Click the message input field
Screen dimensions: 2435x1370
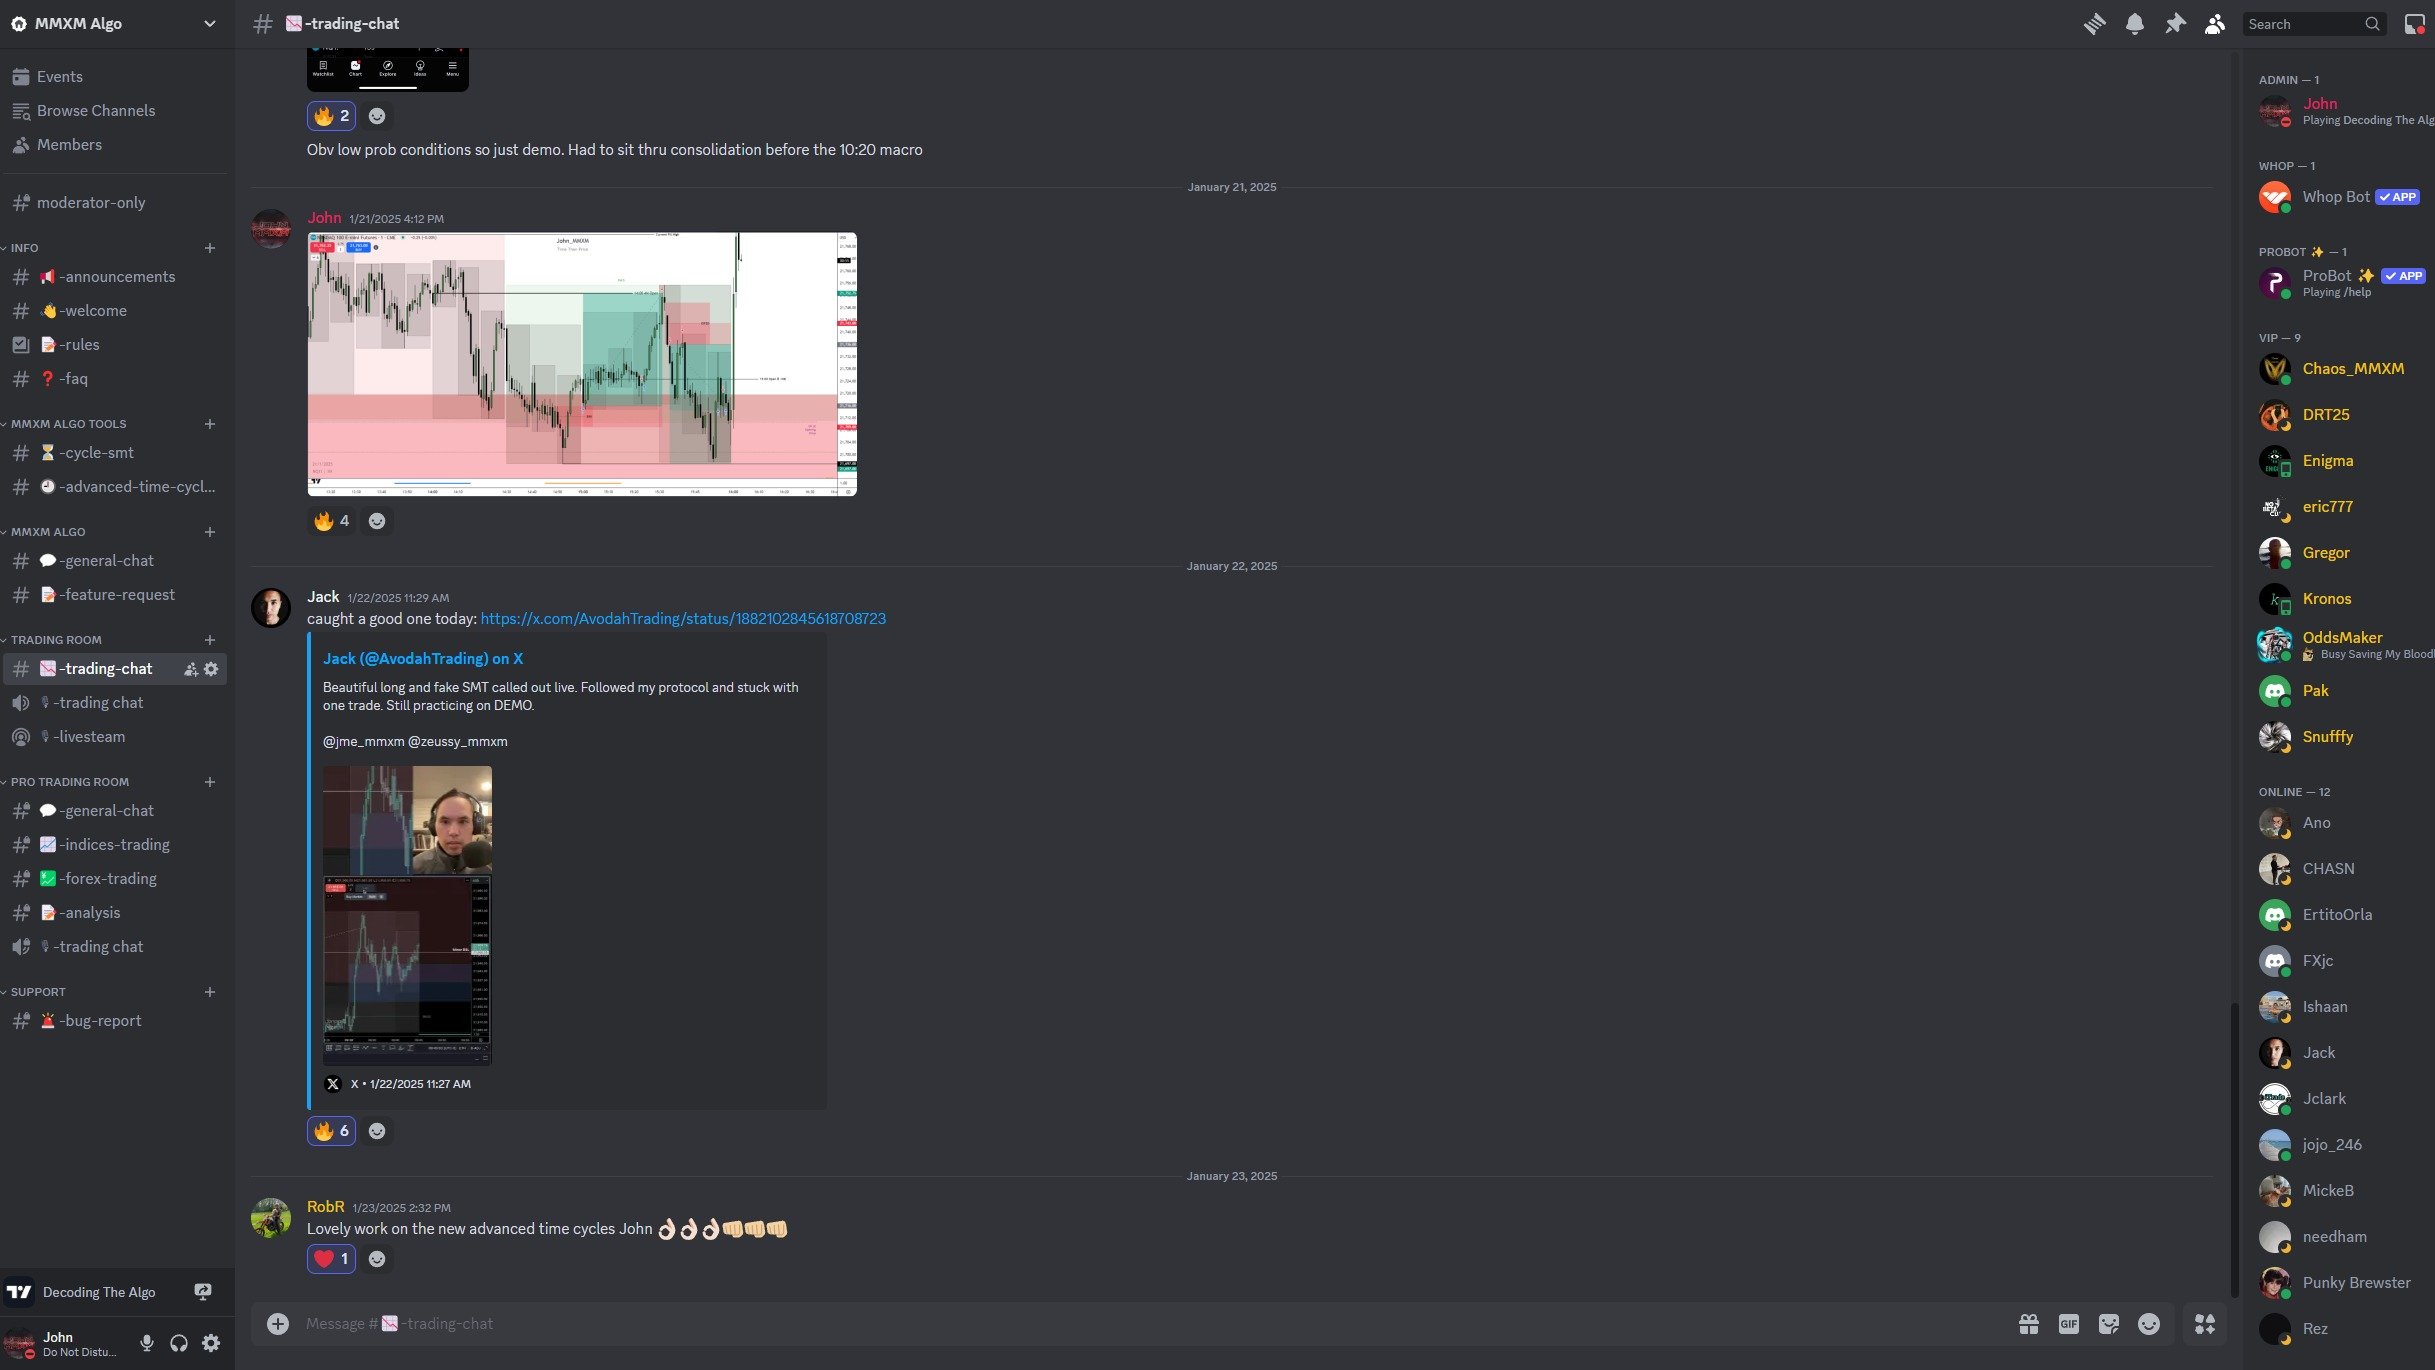1100,1324
